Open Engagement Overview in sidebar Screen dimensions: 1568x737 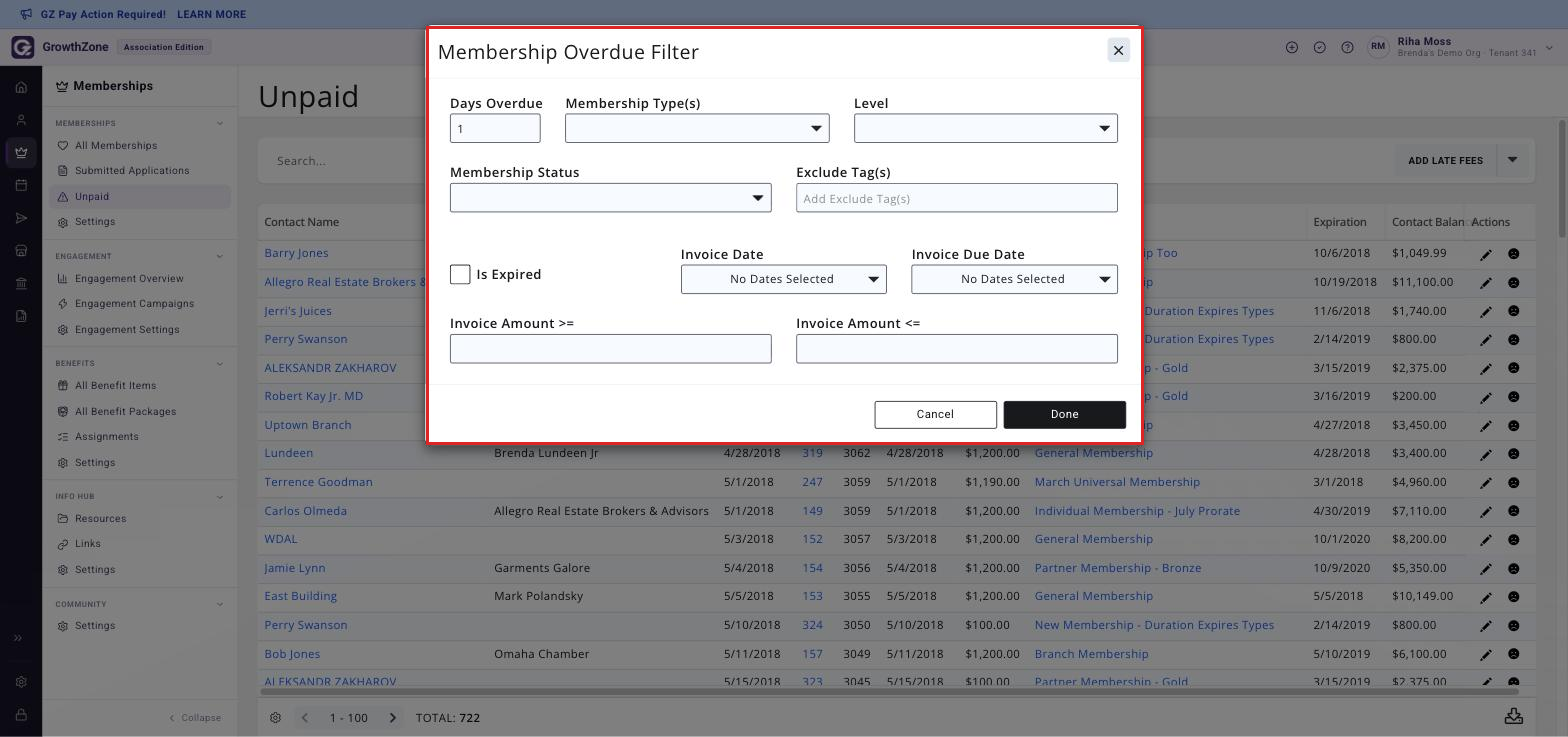click(129, 278)
